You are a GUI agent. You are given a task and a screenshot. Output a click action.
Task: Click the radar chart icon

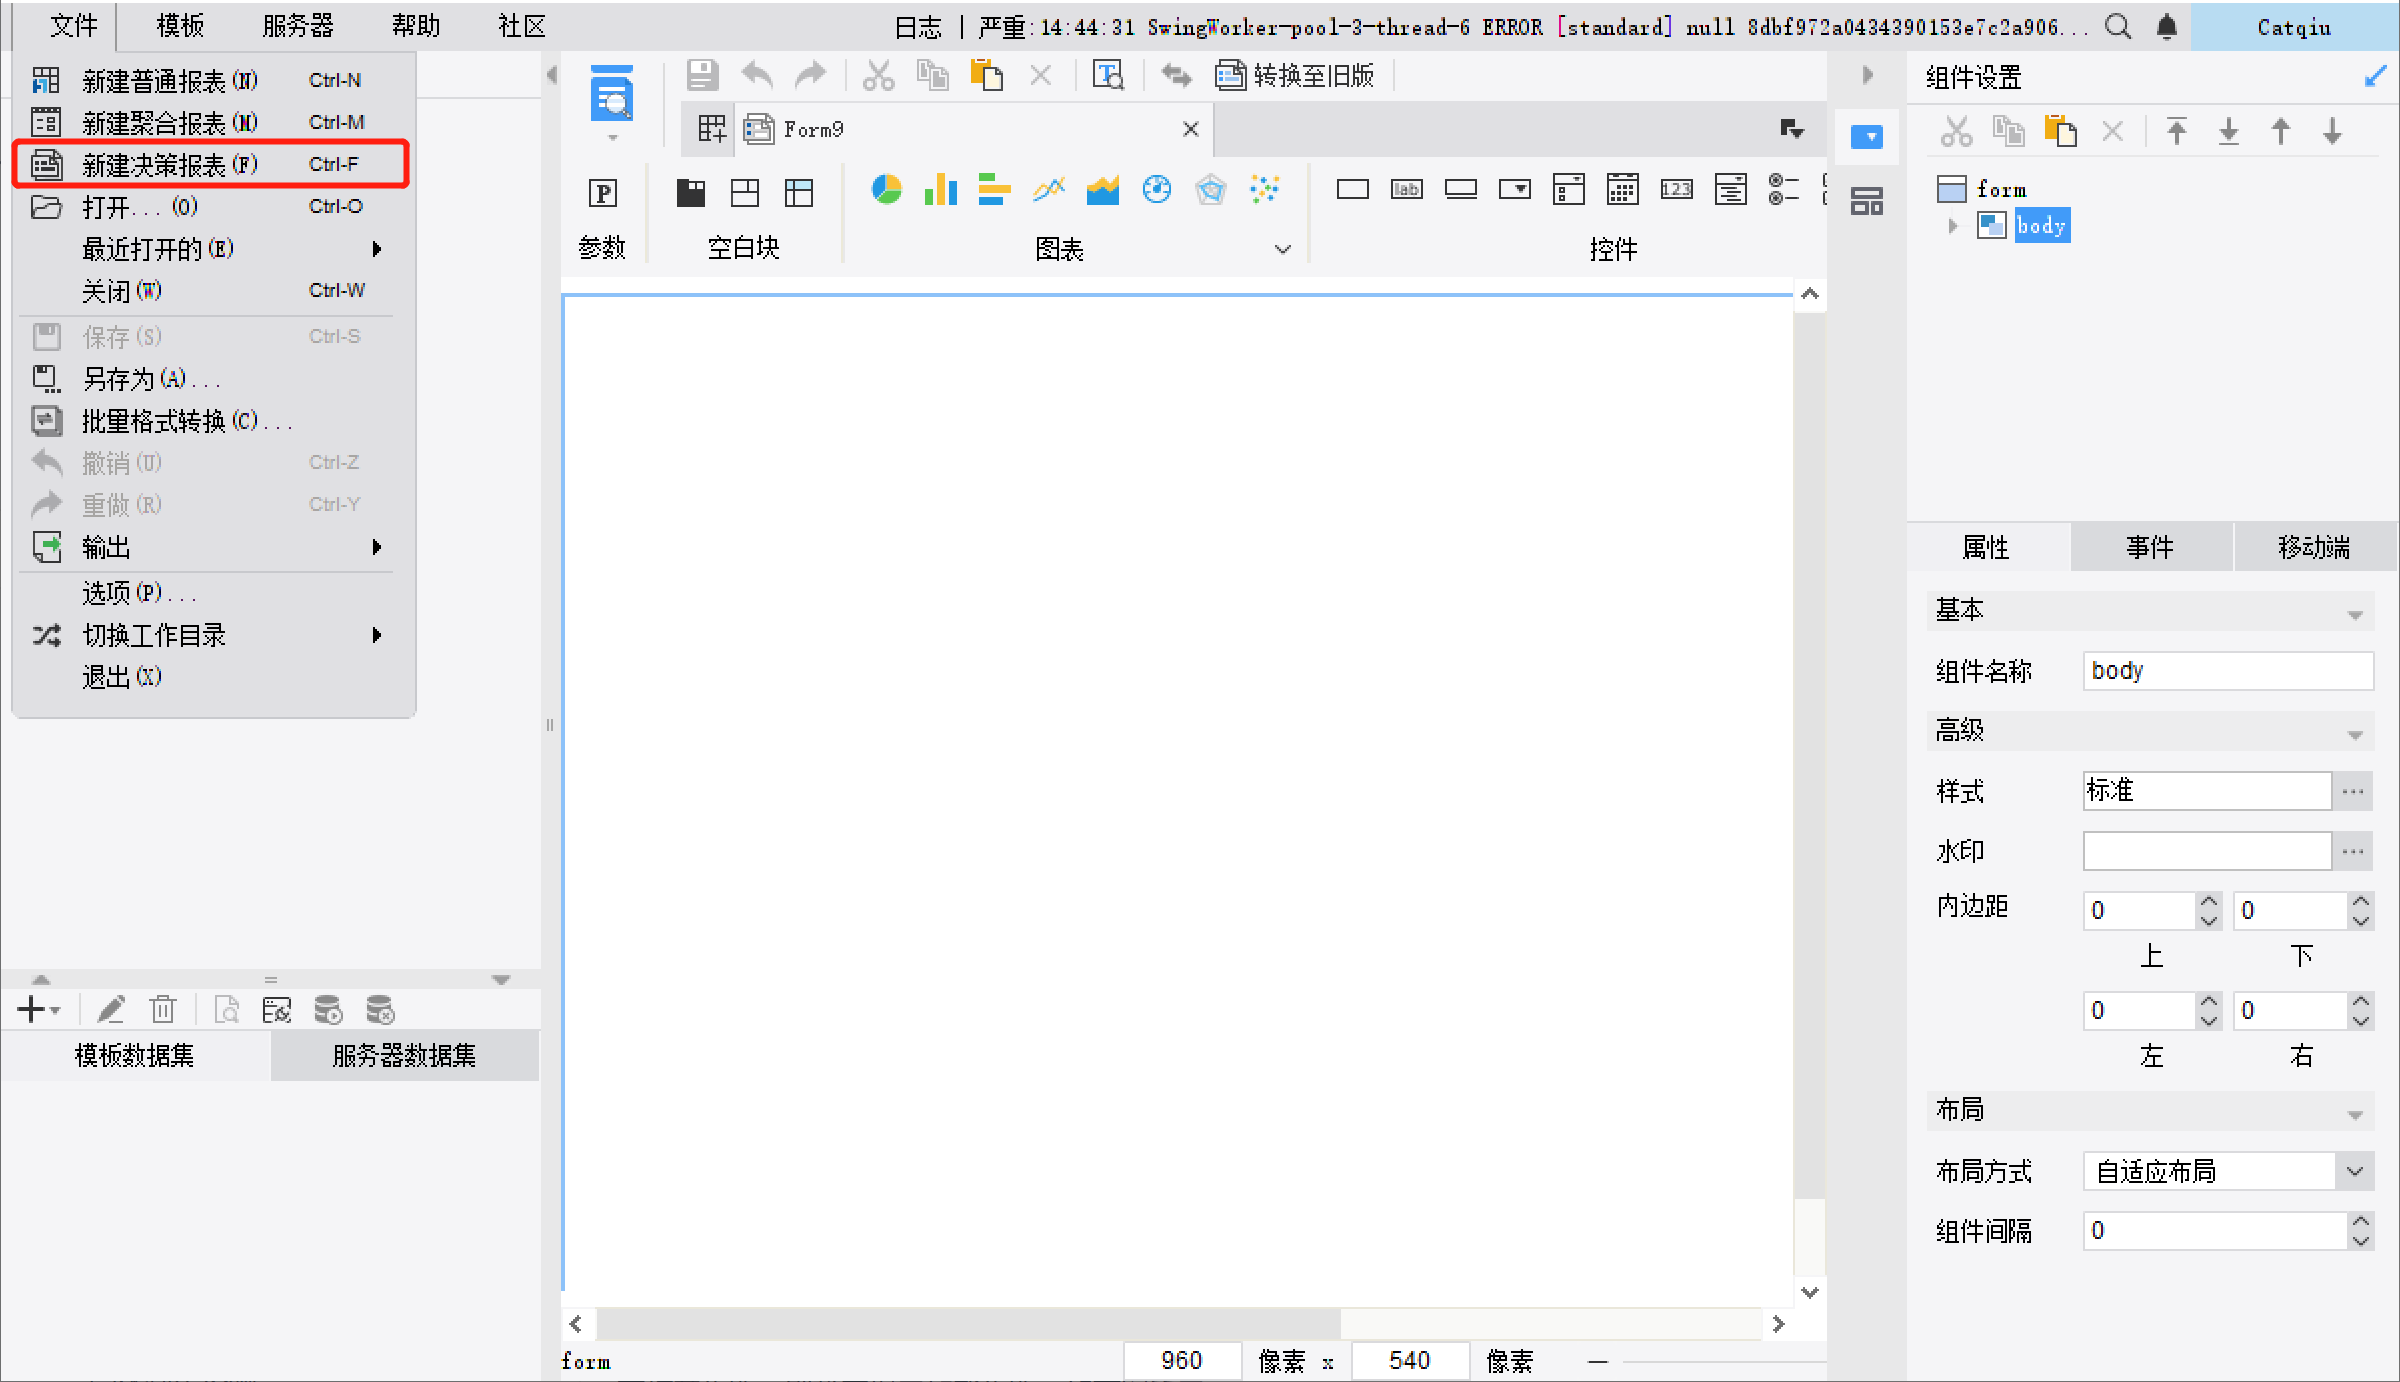1210,189
